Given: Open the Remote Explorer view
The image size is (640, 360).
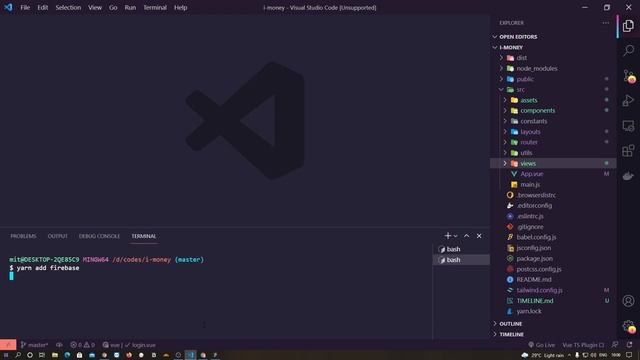Looking at the screenshot, I should click(628, 126).
